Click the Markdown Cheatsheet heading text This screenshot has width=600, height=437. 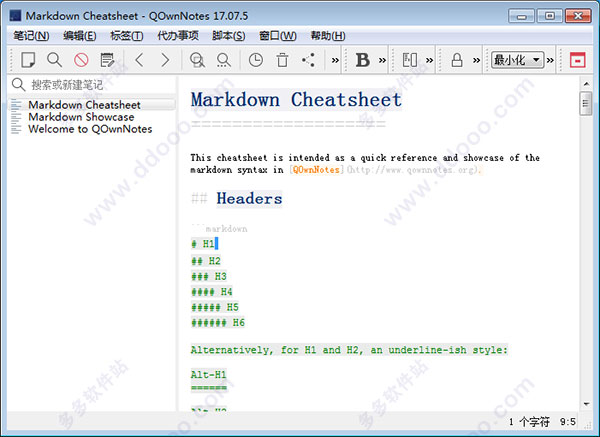296,100
